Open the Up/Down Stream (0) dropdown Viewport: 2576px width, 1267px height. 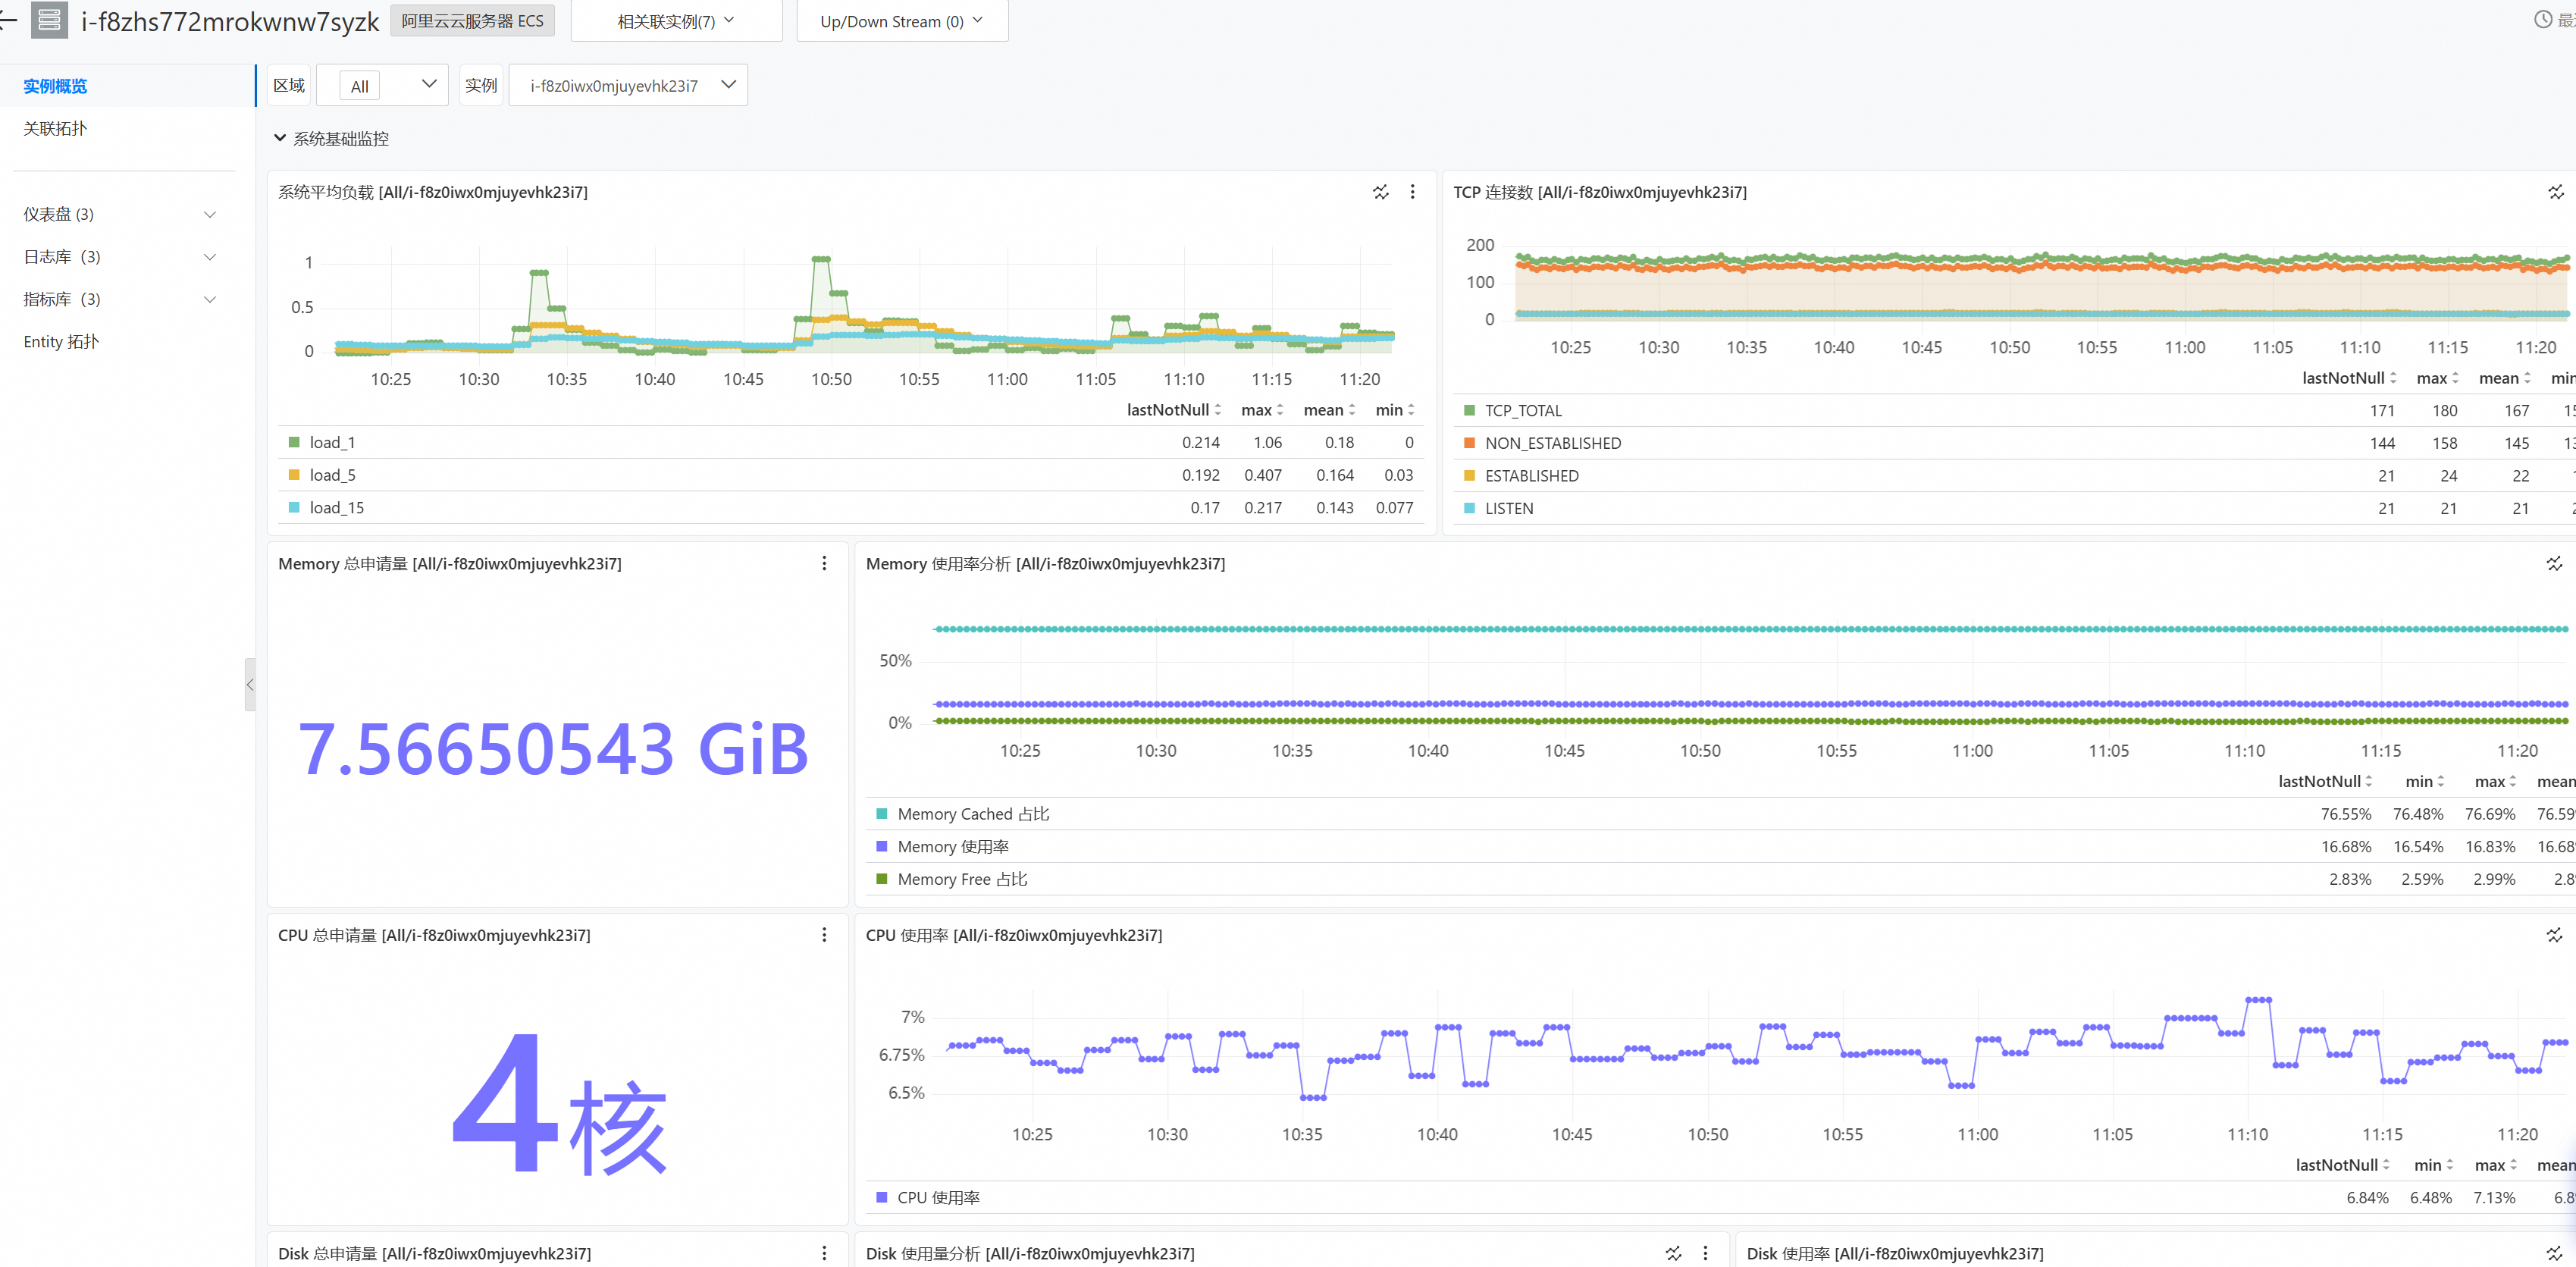(x=902, y=21)
